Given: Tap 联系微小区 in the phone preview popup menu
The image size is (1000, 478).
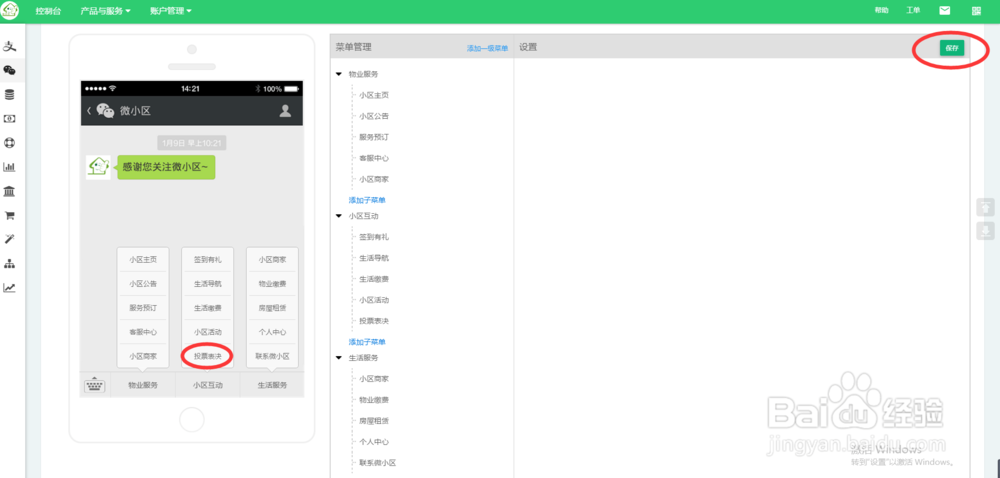Looking at the screenshot, I should coord(272,356).
